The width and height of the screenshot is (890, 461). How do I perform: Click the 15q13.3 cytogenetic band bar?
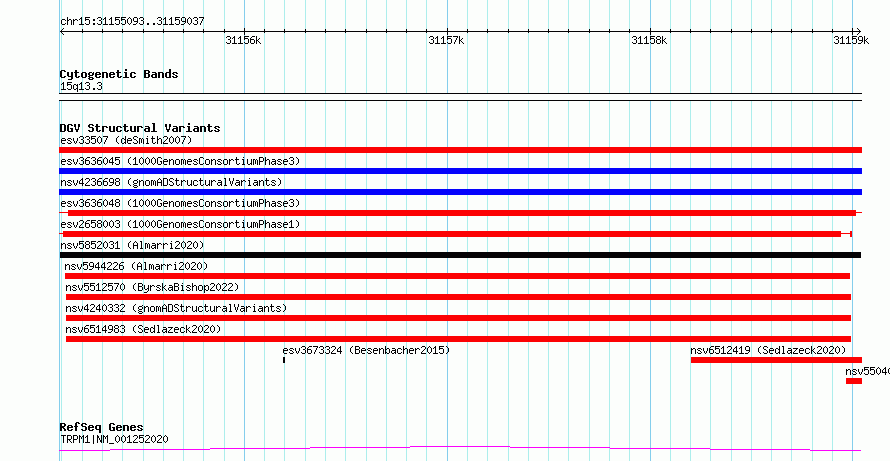tap(460, 97)
